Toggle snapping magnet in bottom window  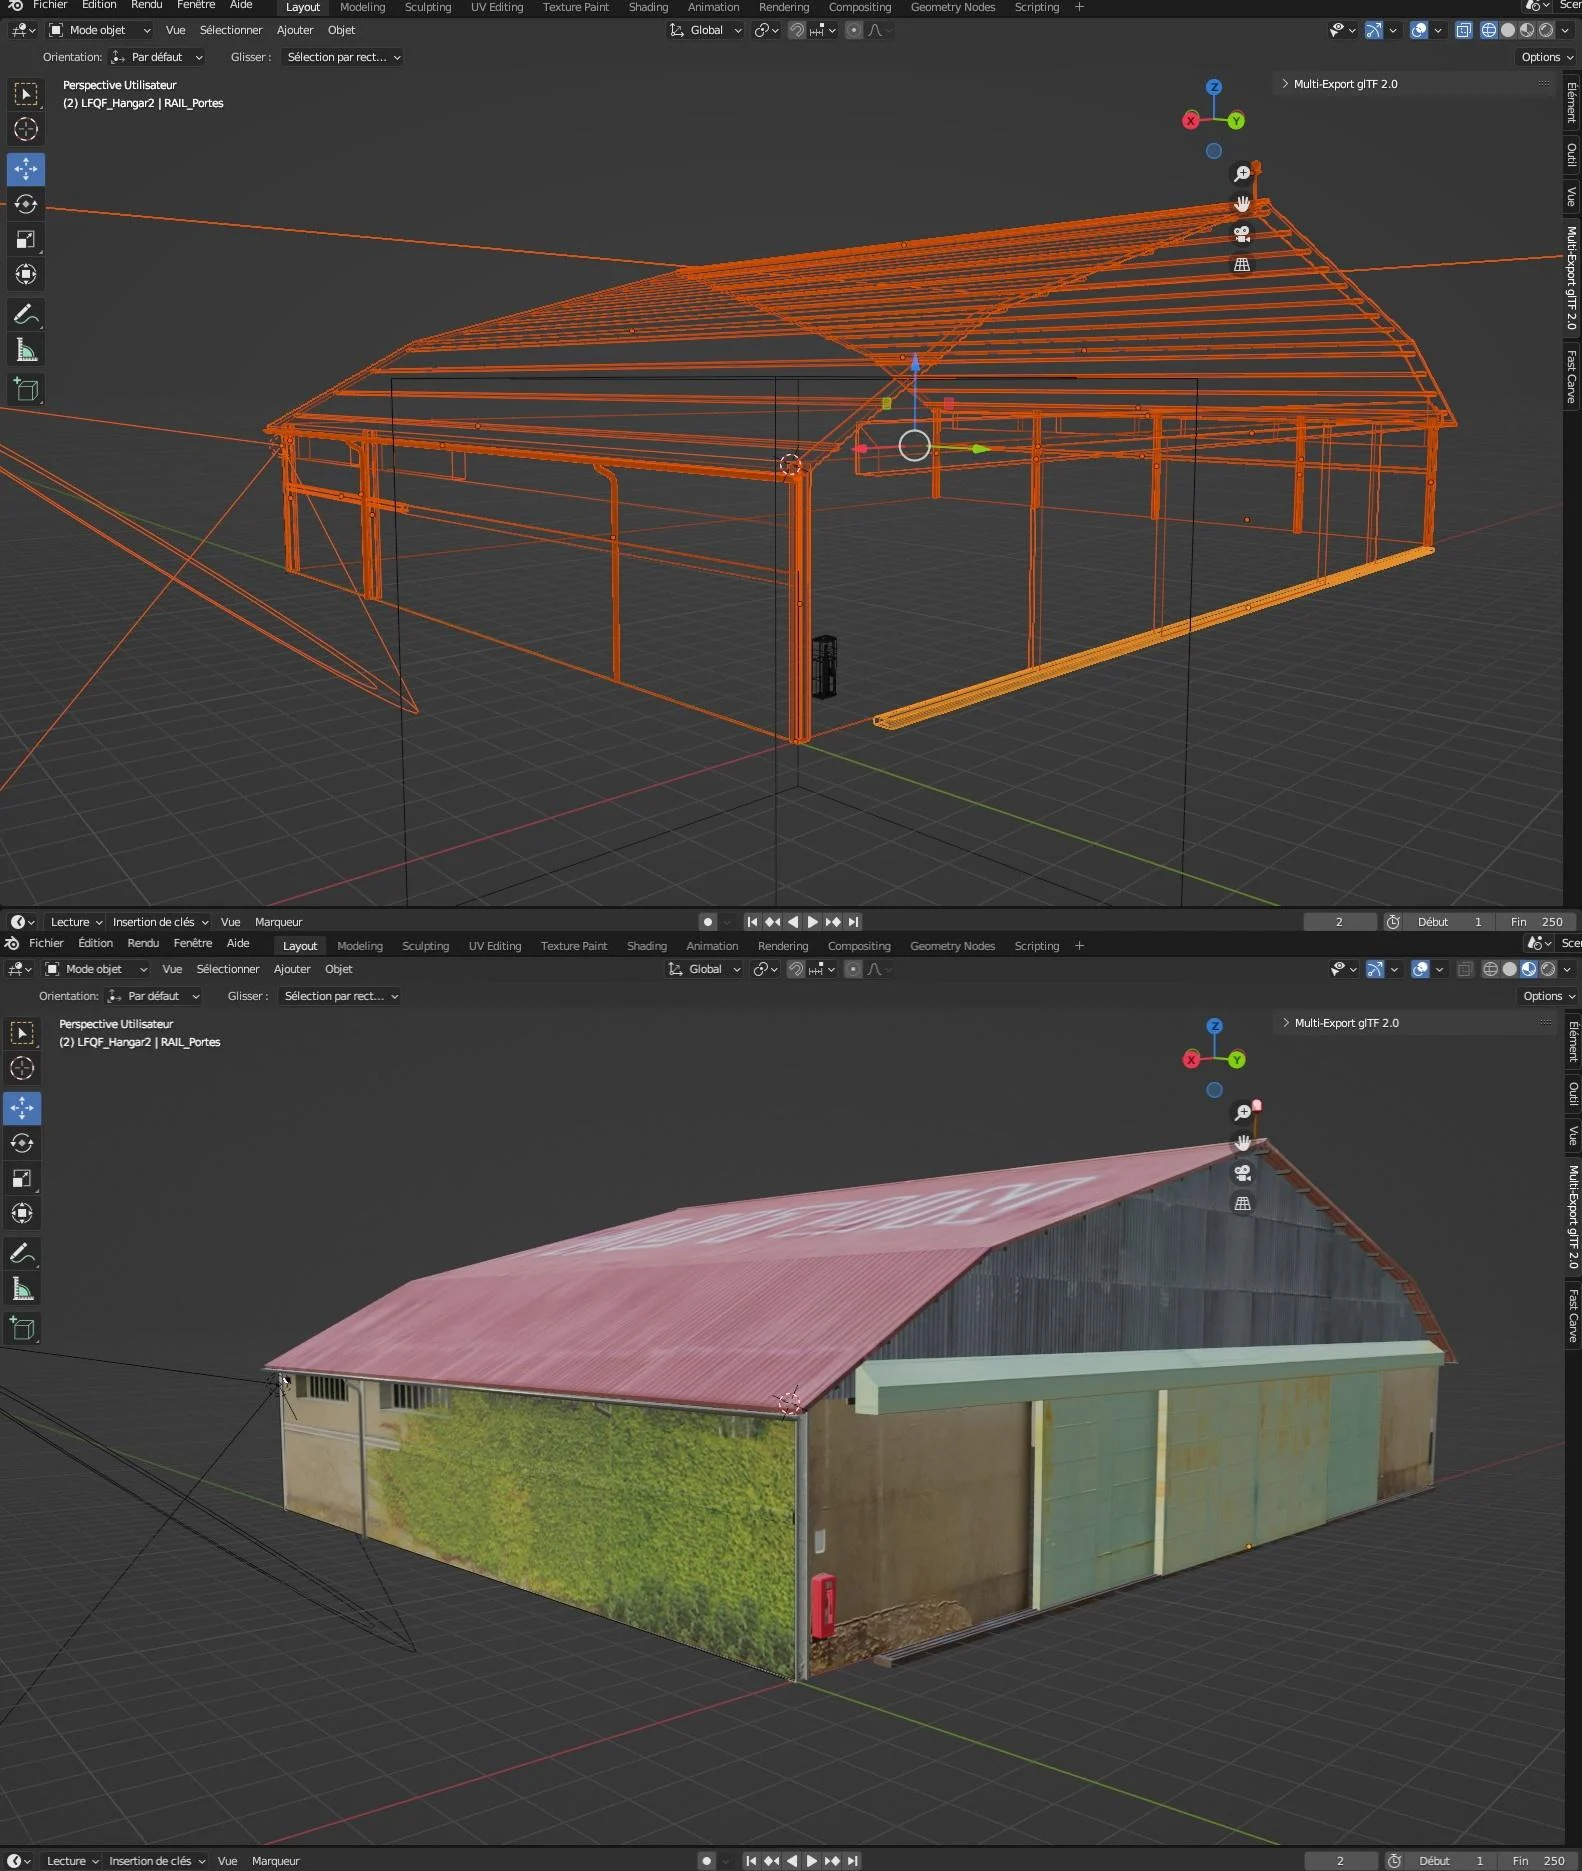pyautogui.click(x=796, y=969)
